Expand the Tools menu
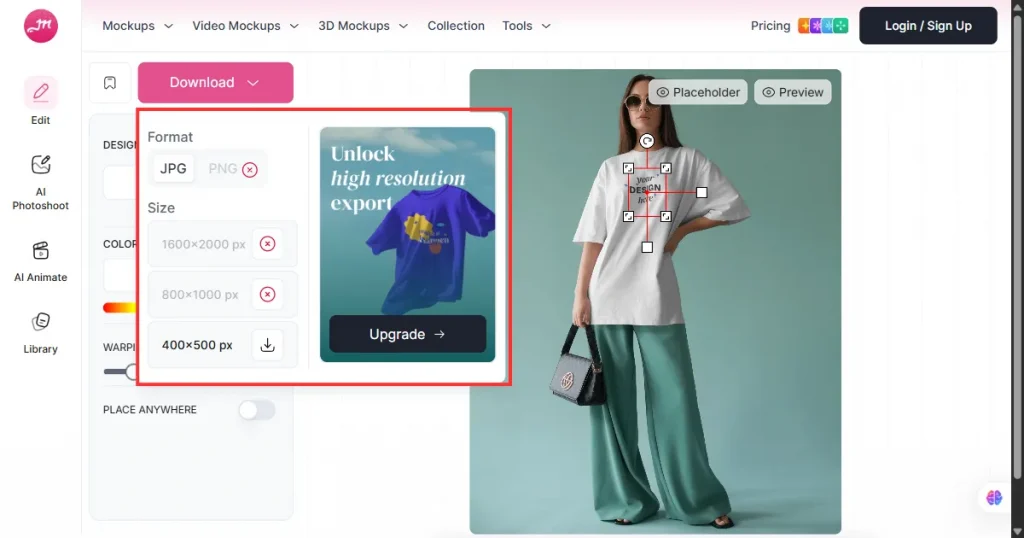Screen dimensions: 1024x538 526,26
